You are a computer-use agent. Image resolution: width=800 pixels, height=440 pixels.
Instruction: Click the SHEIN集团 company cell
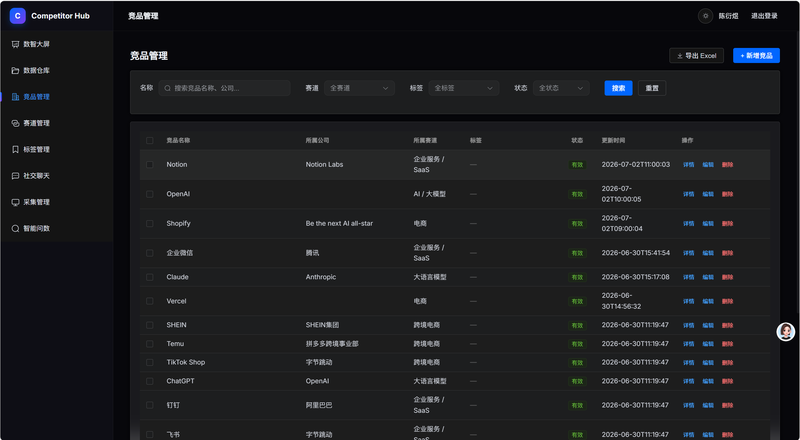coord(322,325)
